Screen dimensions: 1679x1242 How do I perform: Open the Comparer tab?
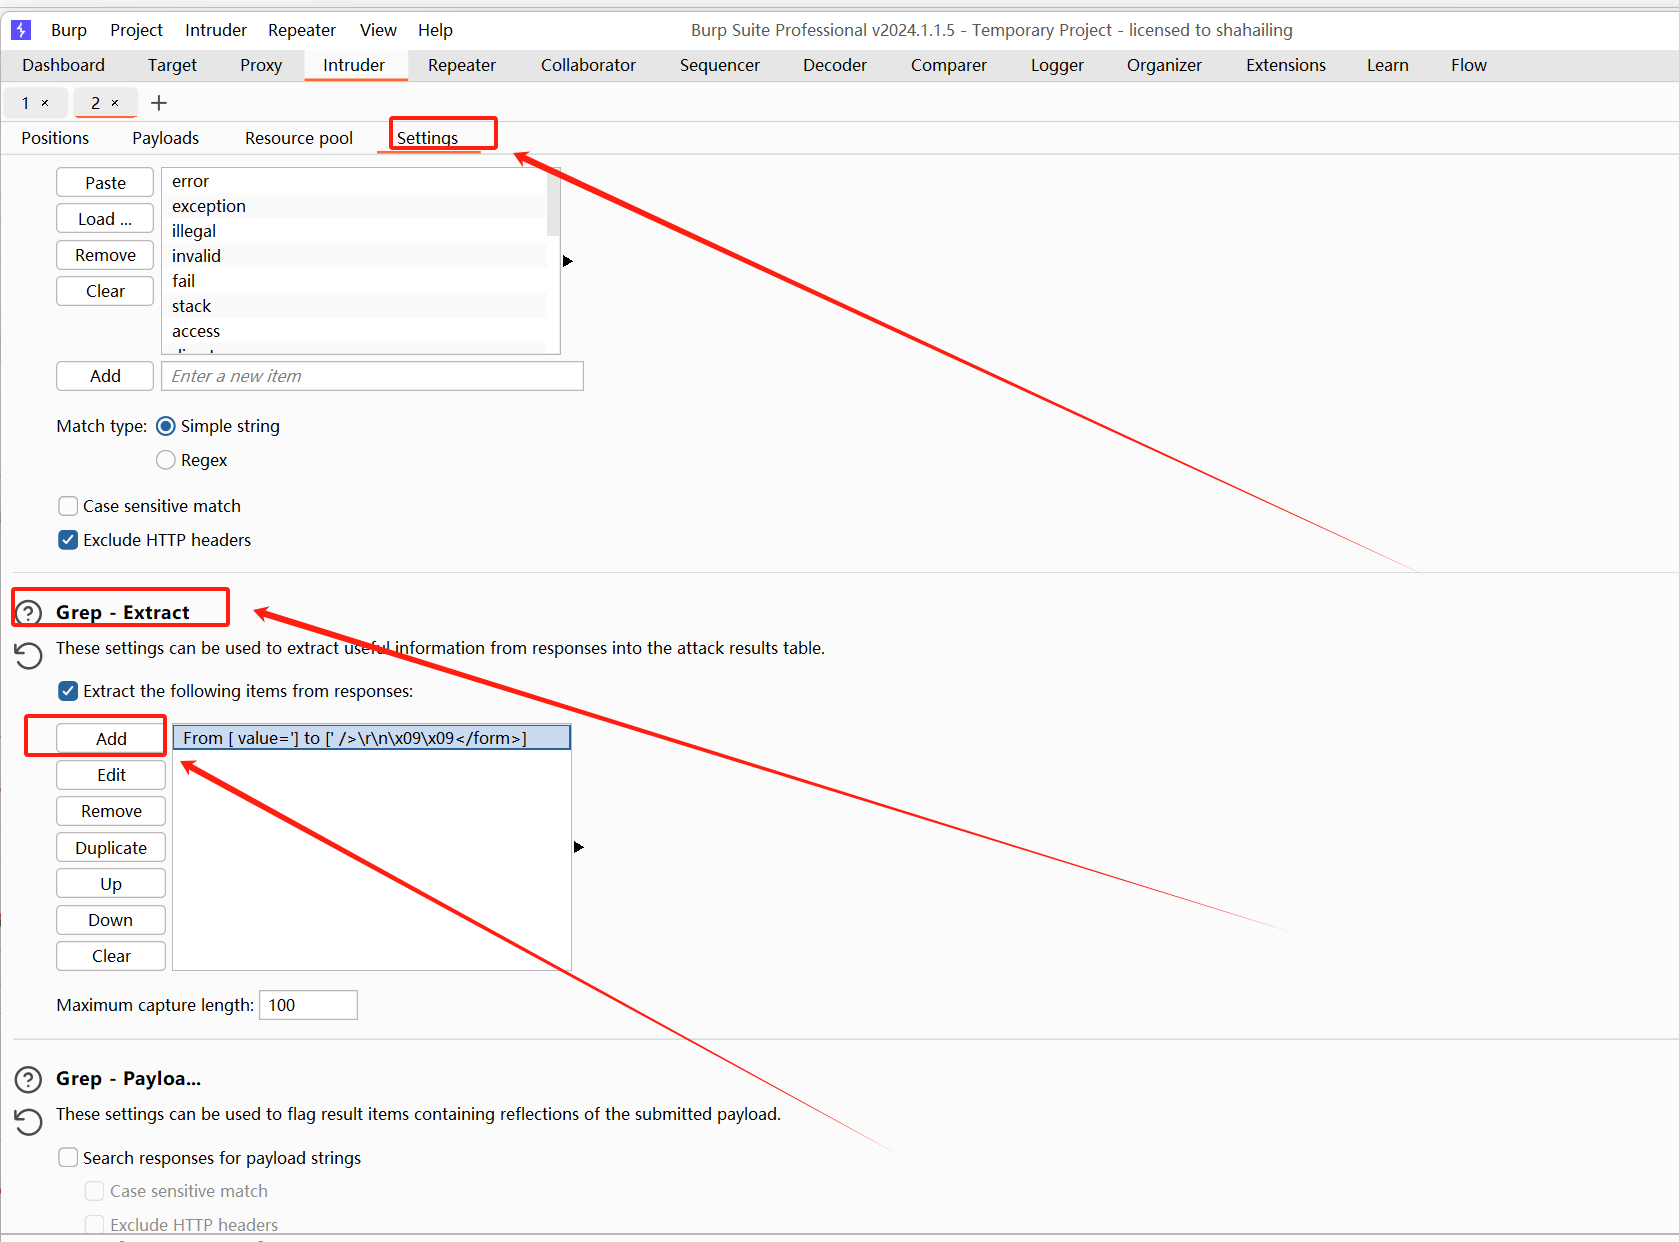pyautogui.click(x=949, y=65)
